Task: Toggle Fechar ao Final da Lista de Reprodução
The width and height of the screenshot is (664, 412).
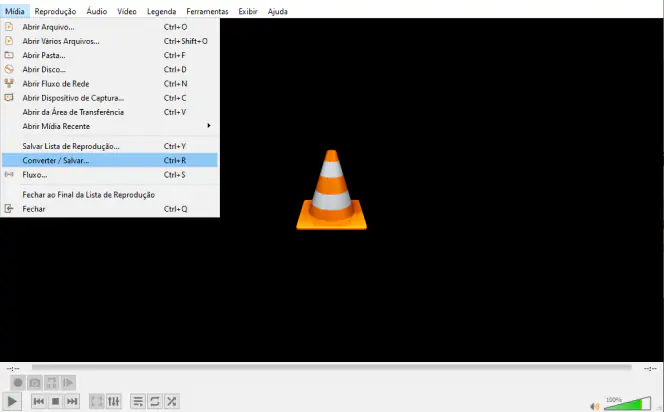Action: click(x=110, y=195)
